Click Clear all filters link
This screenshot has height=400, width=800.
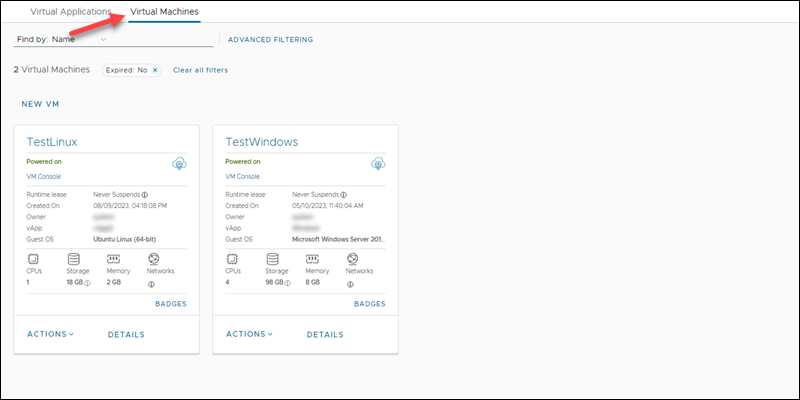(201, 70)
